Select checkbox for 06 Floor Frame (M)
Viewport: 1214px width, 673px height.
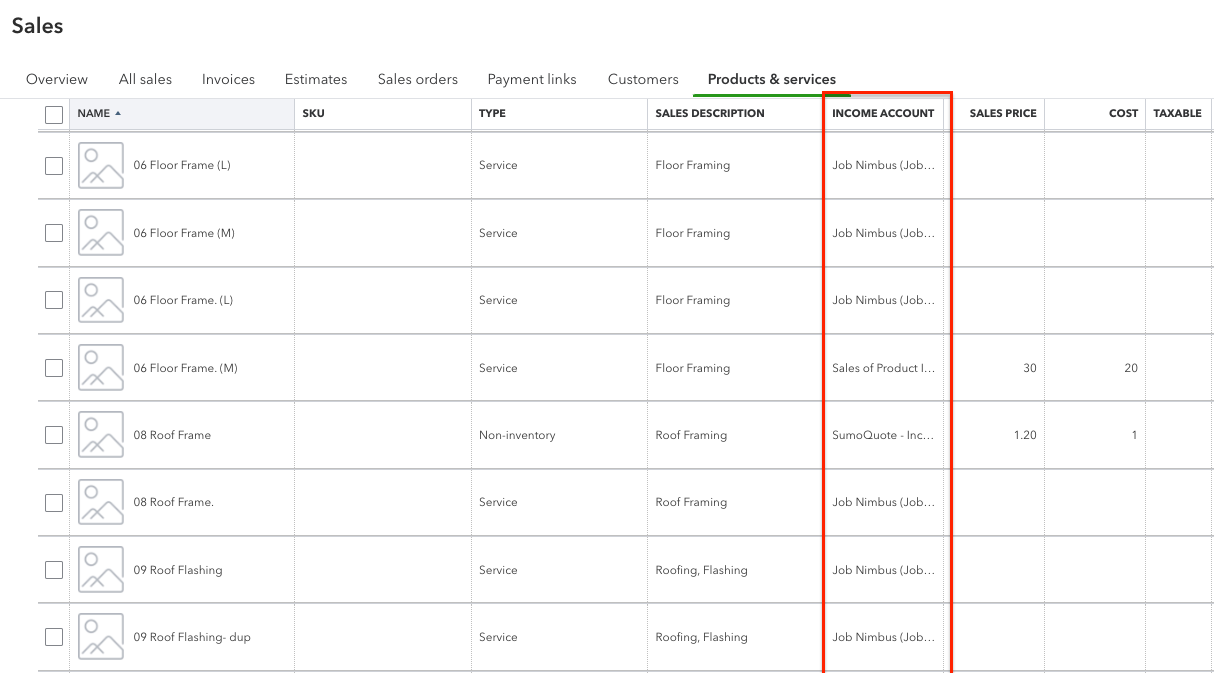[x=54, y=233]
